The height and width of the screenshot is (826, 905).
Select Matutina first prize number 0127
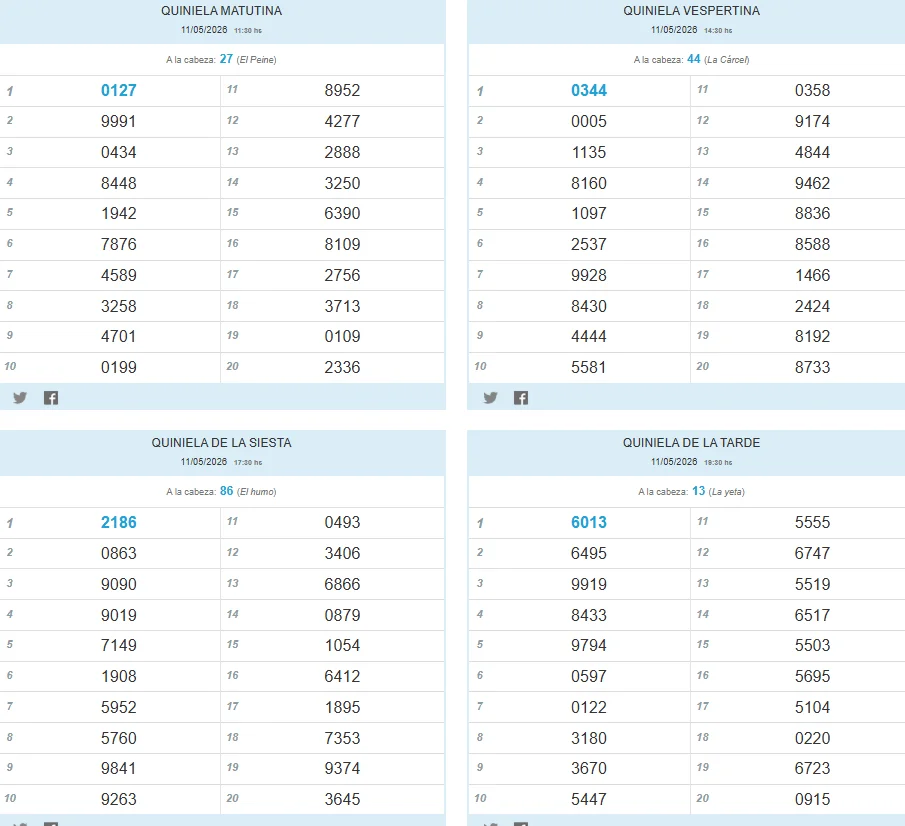119,91
